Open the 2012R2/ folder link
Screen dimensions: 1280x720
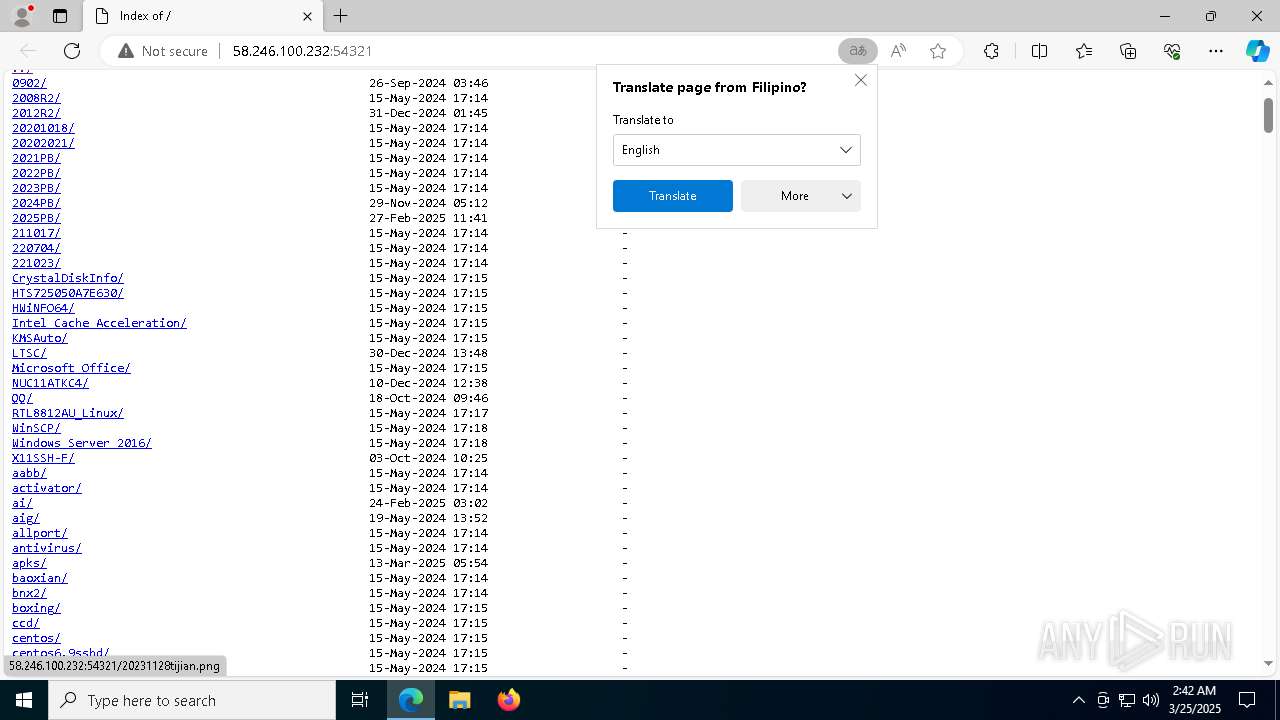36,113
